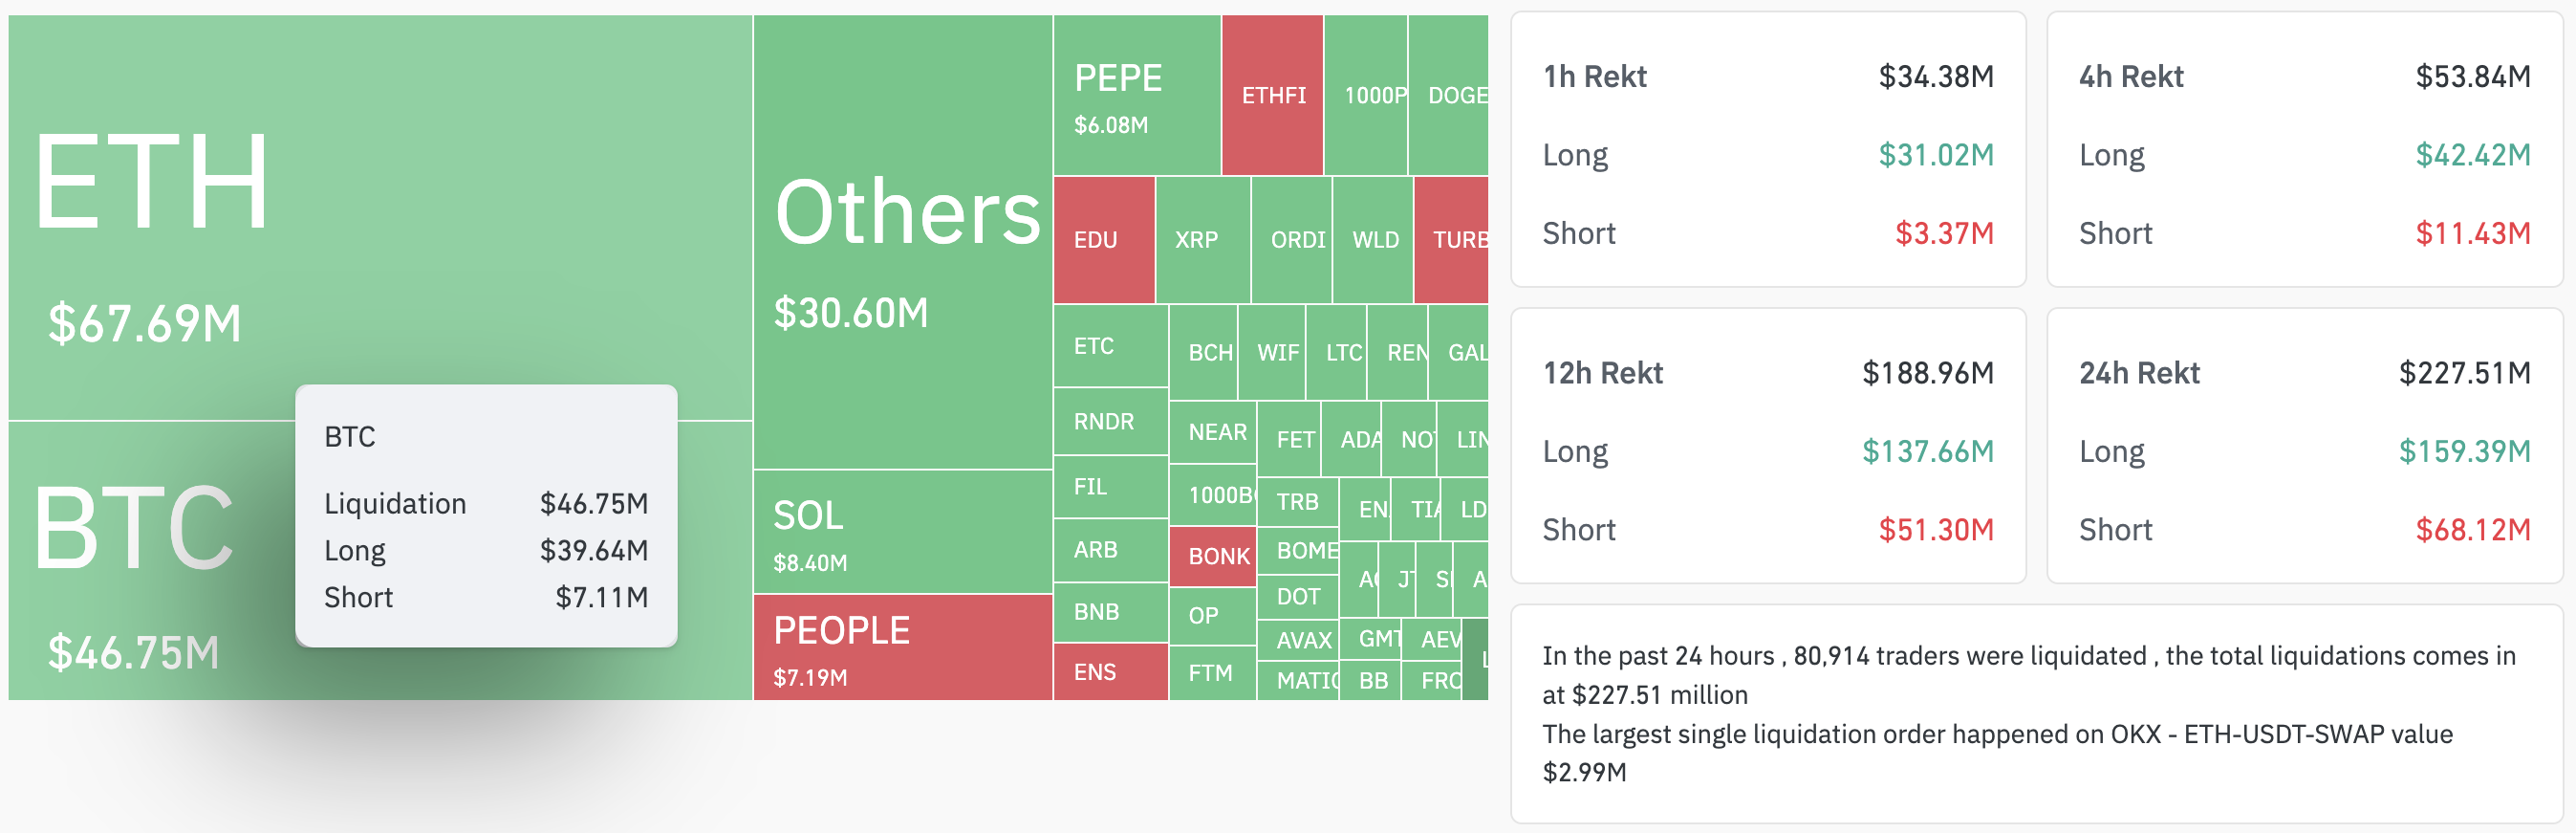Open the 24h Rekt summary card
Screen dimensions: 2576x833
tap(2304, 445)
